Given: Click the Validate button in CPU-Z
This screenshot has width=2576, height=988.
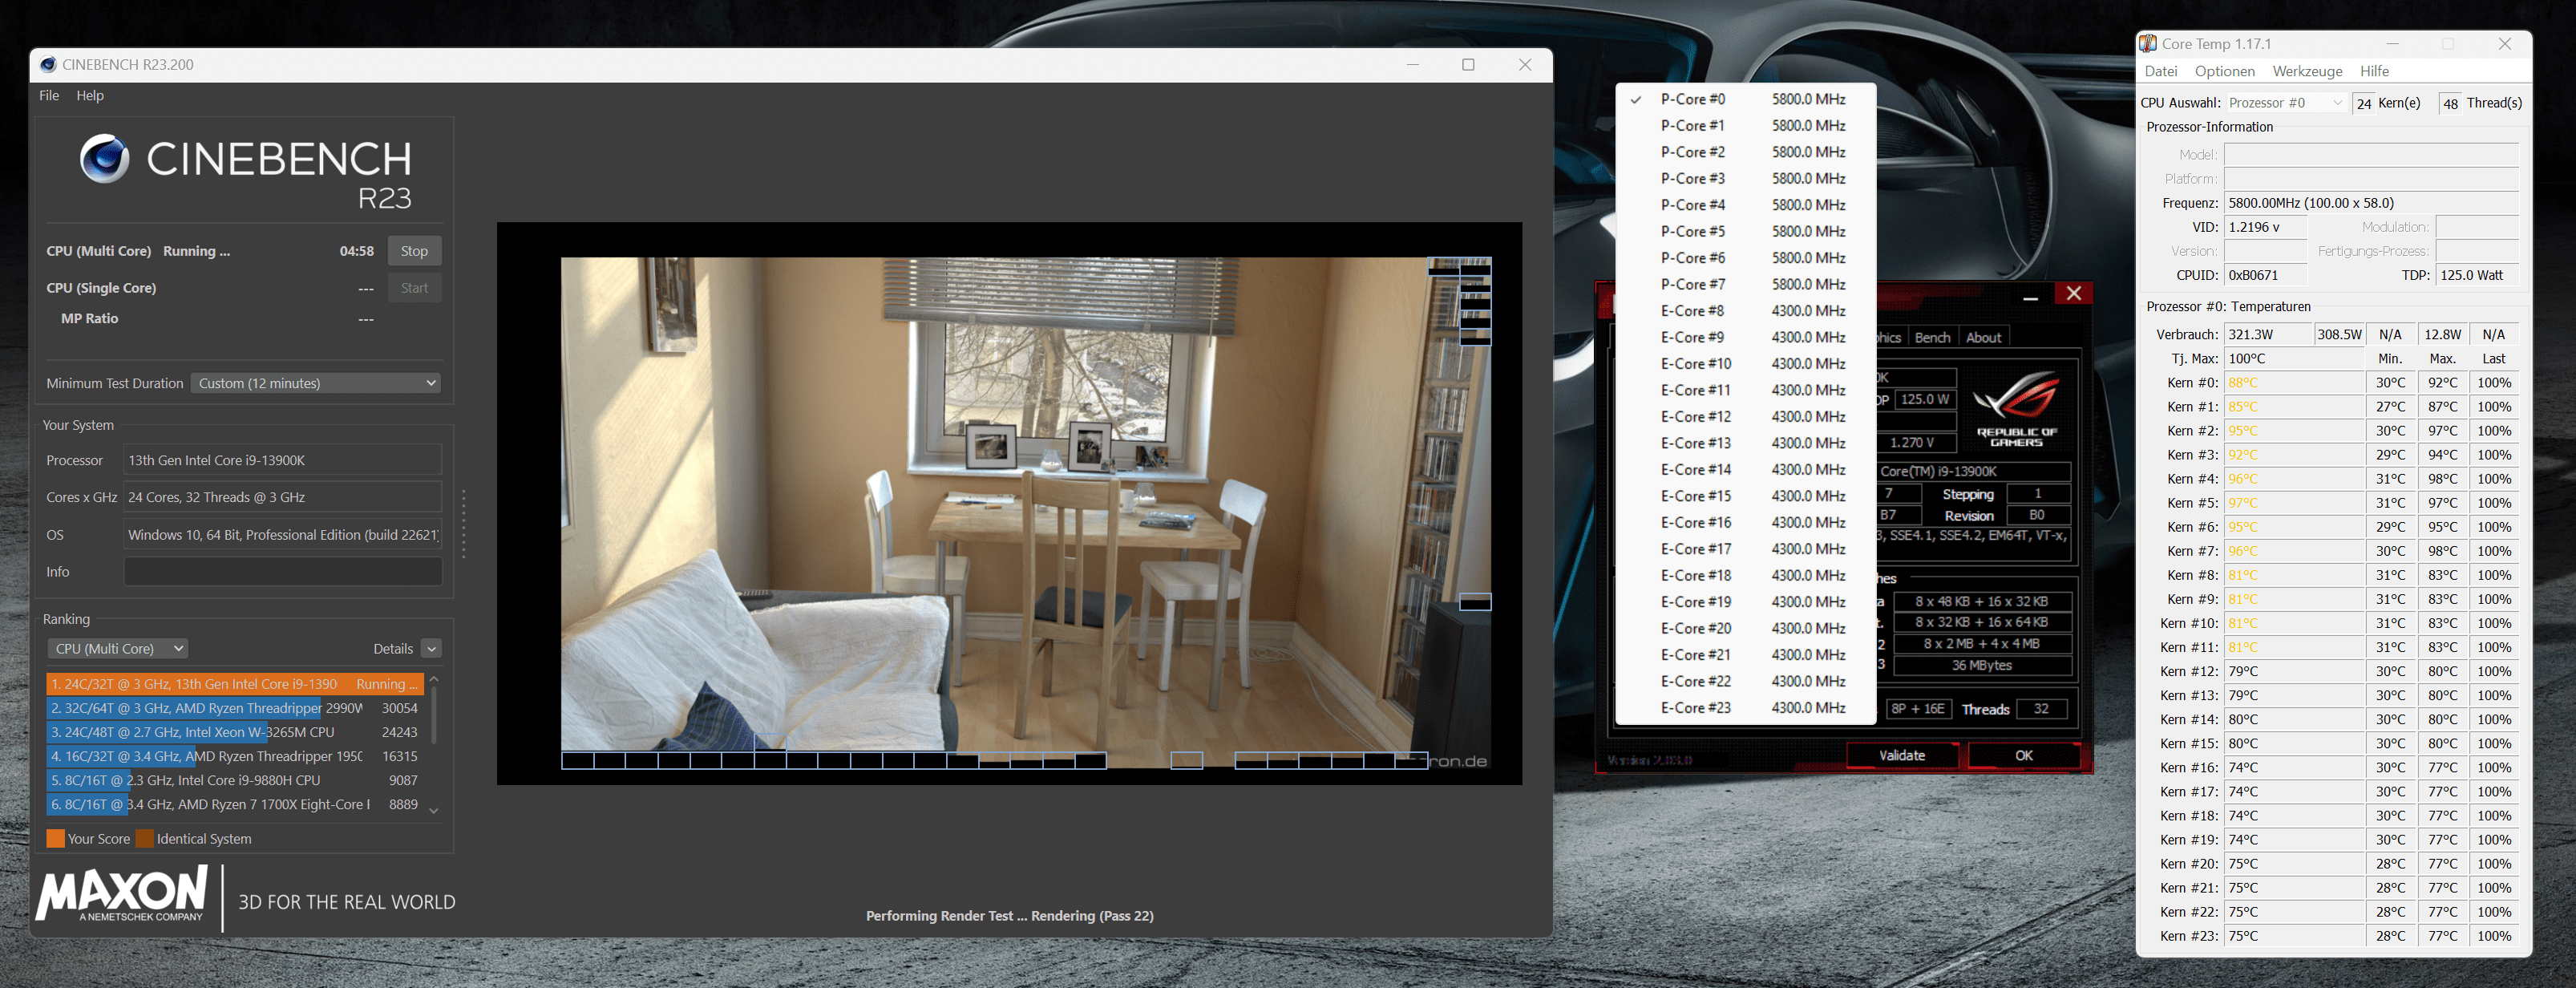Looking at the screenshot, I should pyautogui.click(x=1901, y=755).
